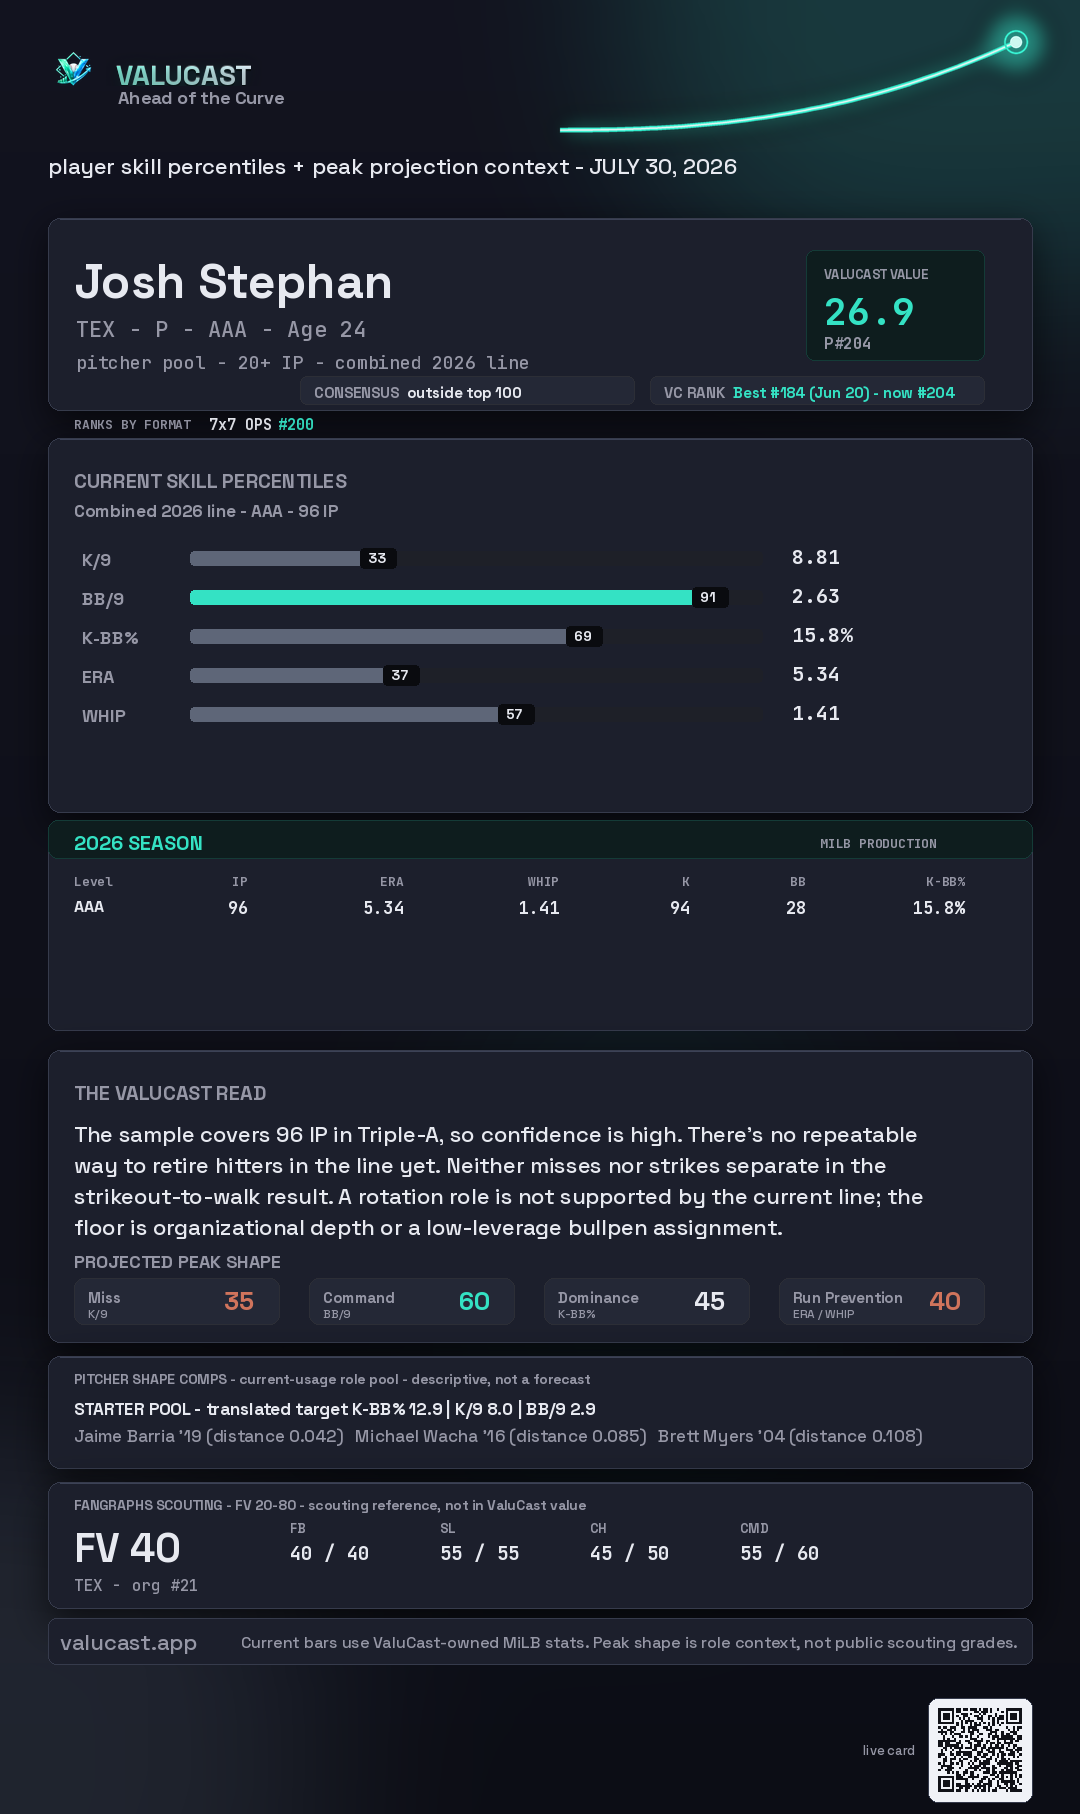Screen dimensions: 1080x1814
Task: Open the valucast.app link
Action: pyautogui.click(x=128, y=1643)
